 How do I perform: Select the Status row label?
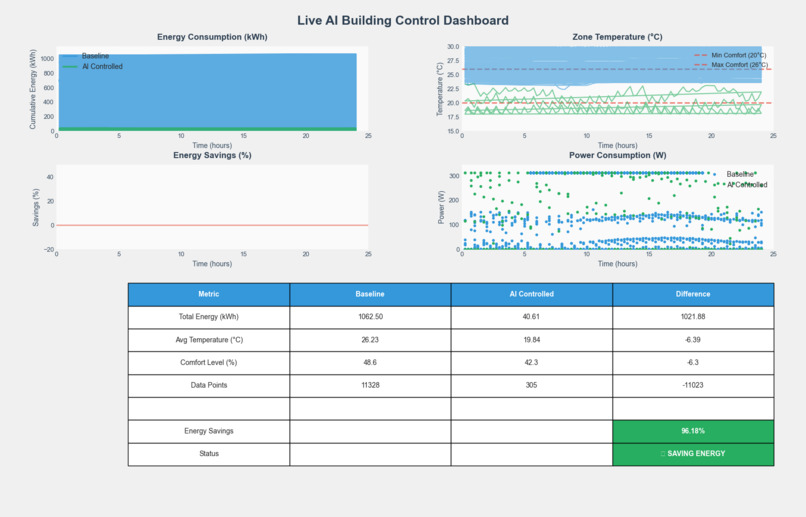pos(209,454)
